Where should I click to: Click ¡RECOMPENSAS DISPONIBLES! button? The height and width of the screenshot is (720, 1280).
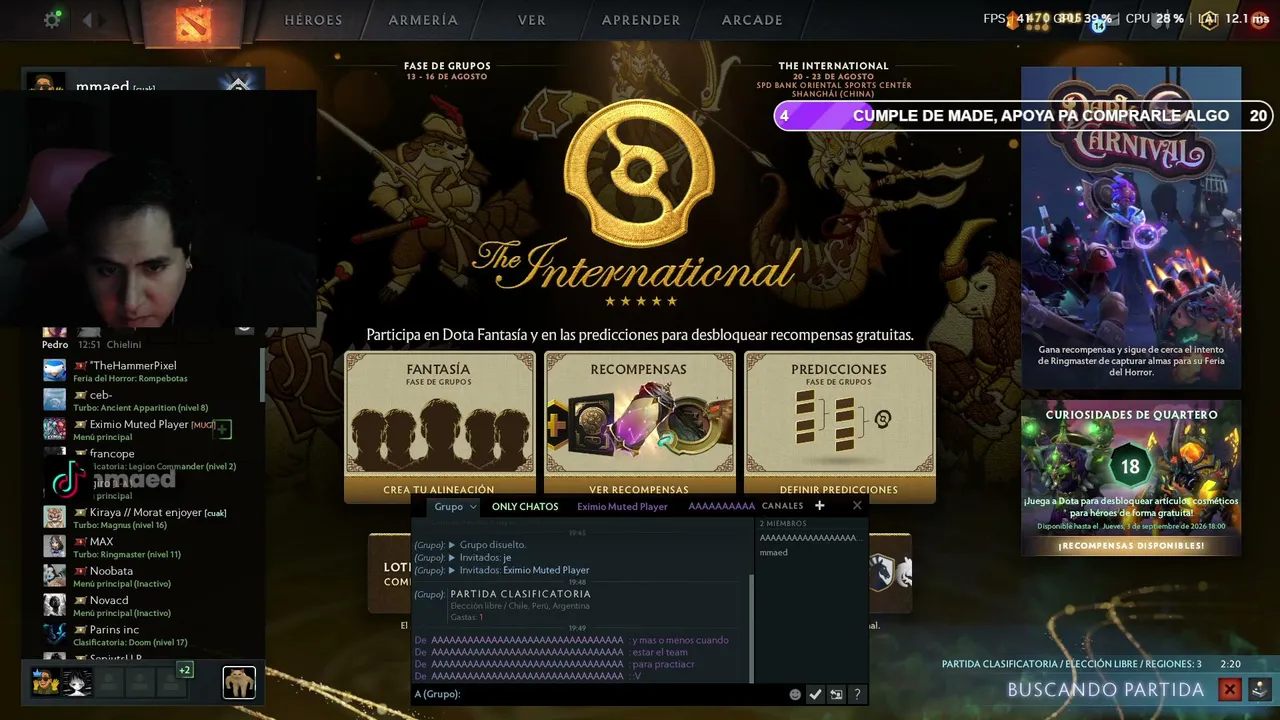tap(1131, 546)
